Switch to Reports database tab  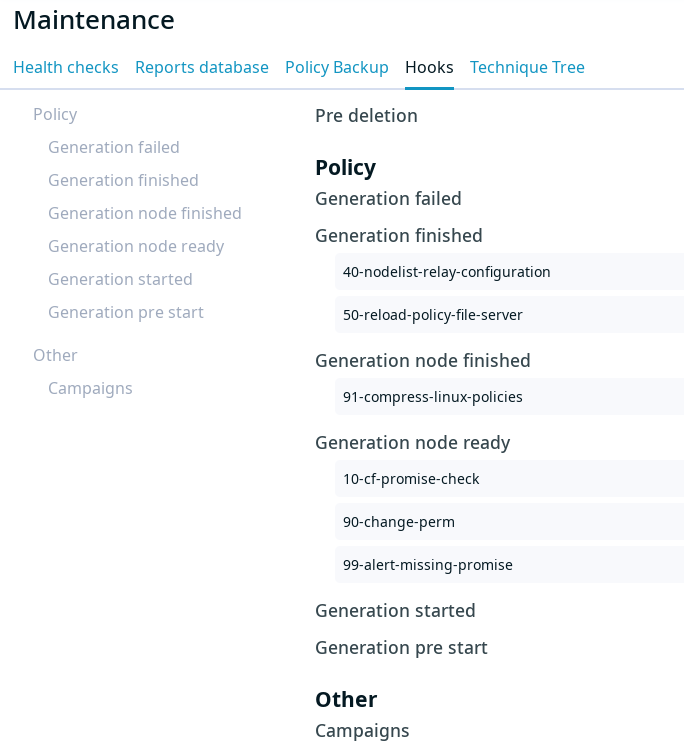(x=202, y=67)
